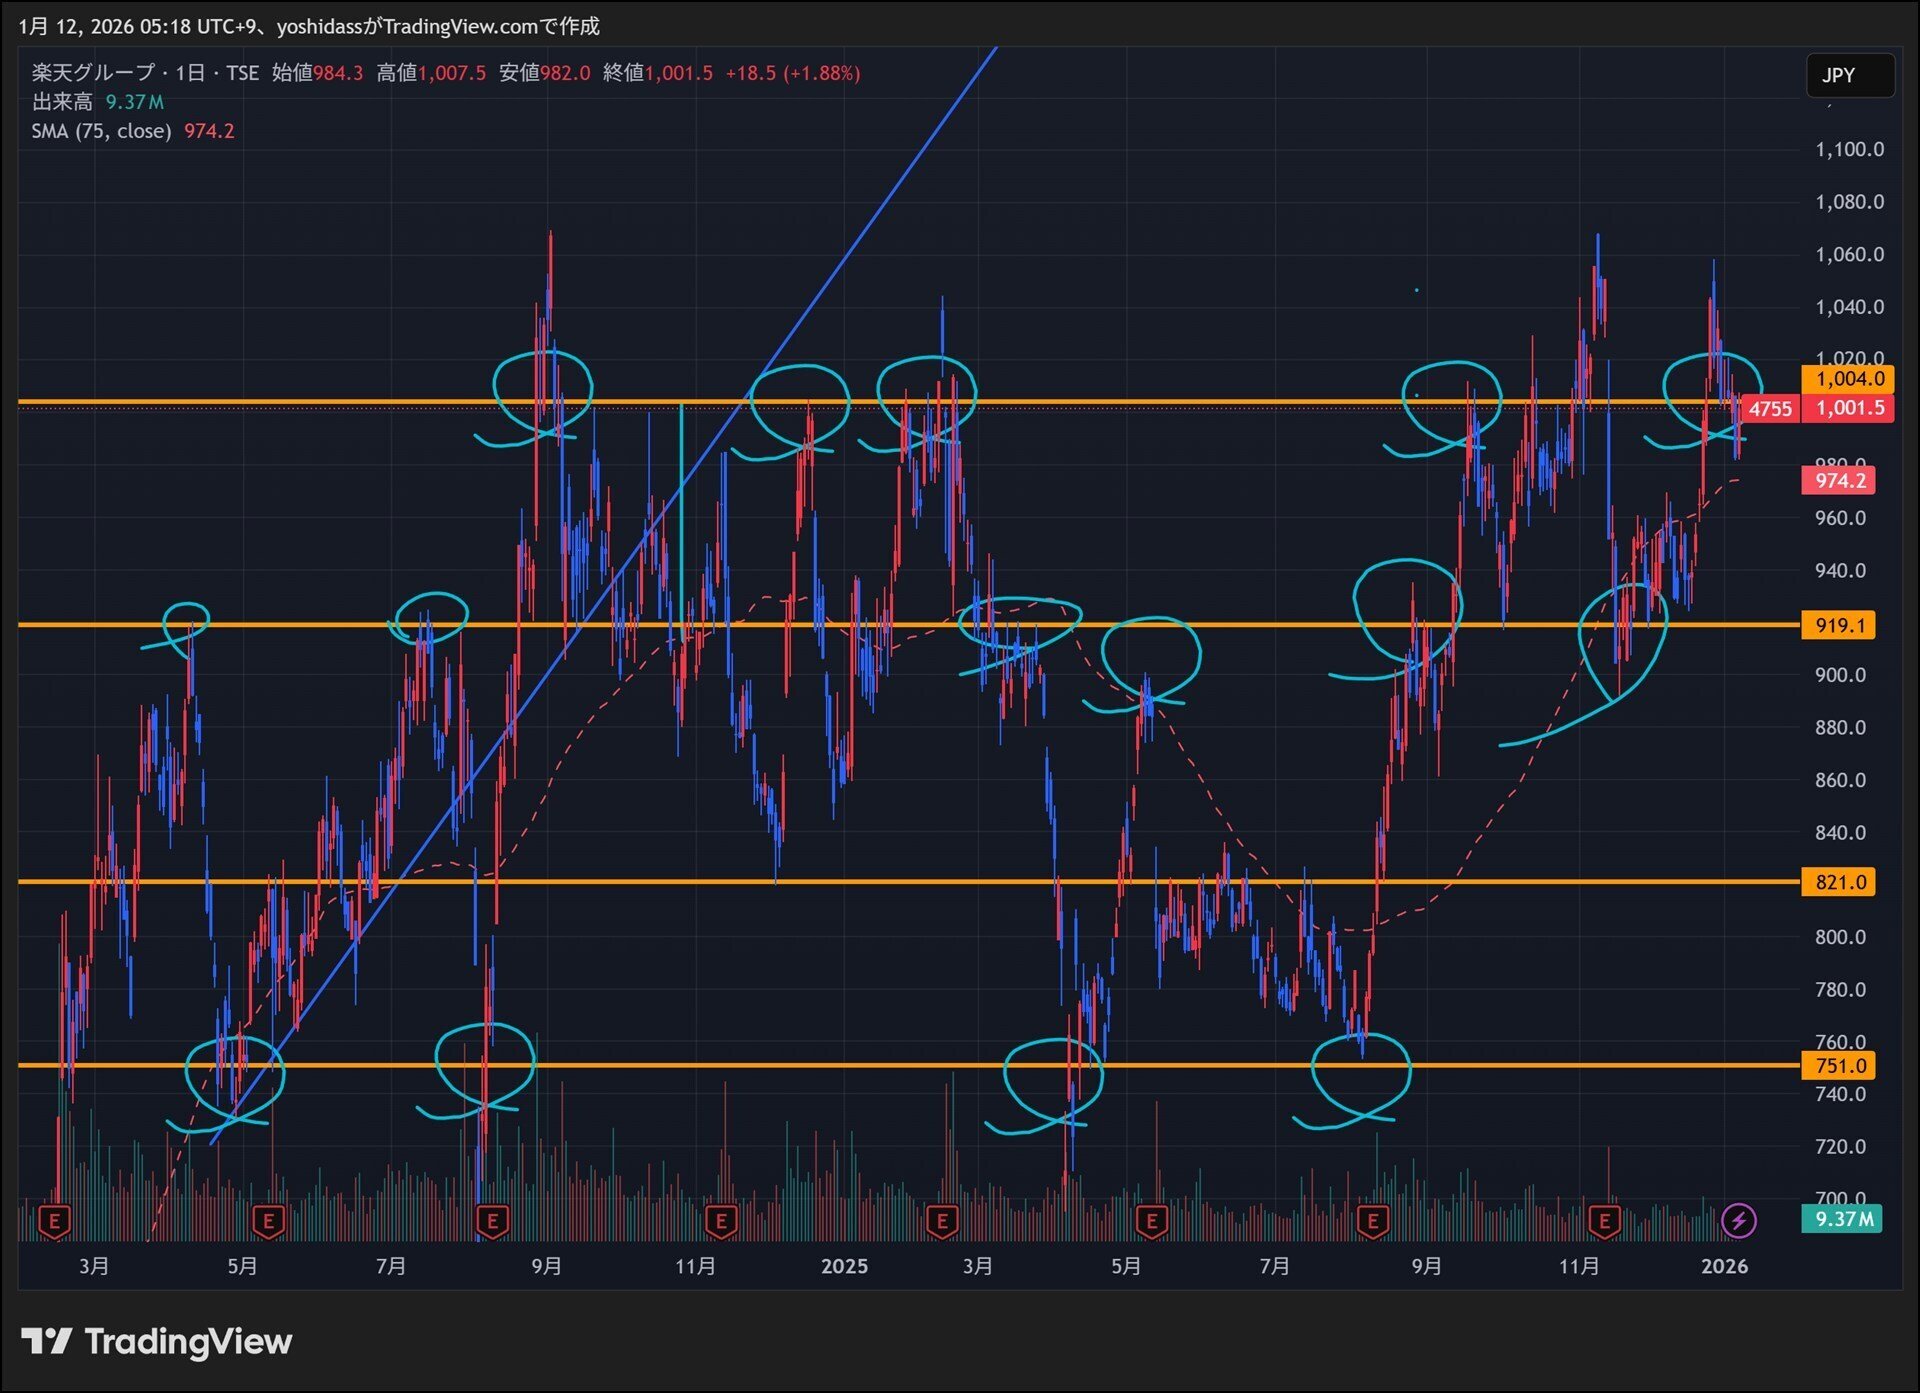This screenshot has height=1393, width=1920.
Task: Click the SMA (75, close) indicator legend
Action: coord(101,131)
